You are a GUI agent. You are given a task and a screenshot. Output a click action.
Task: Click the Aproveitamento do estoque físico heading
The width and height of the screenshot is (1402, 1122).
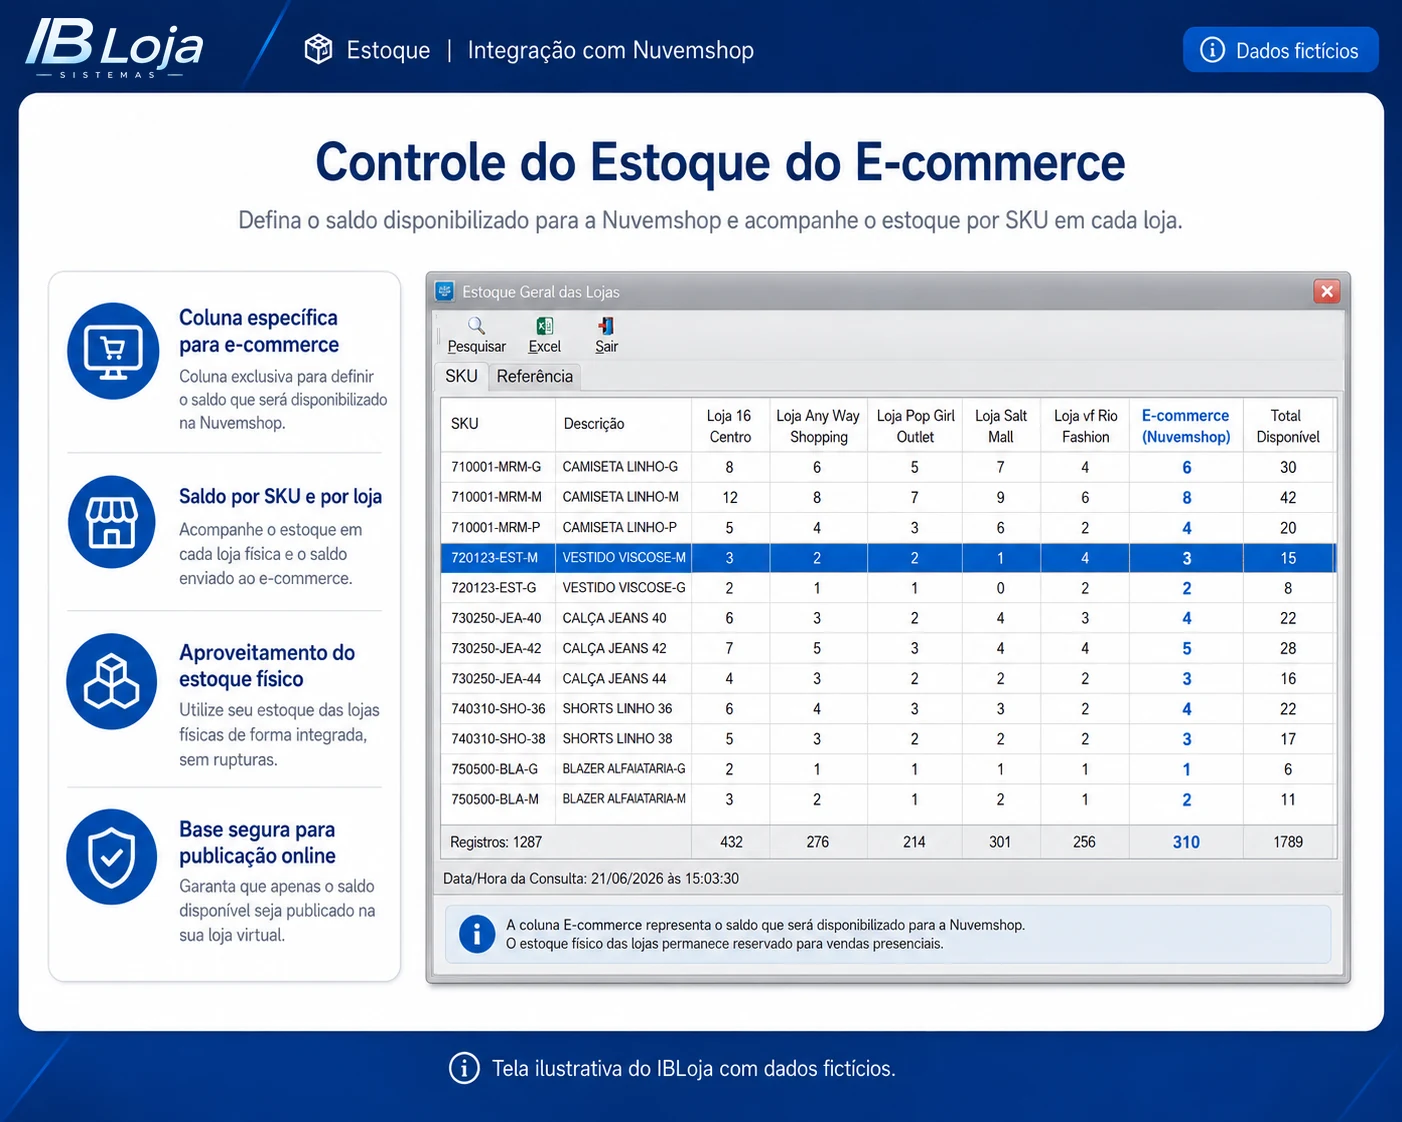point(267,666)
